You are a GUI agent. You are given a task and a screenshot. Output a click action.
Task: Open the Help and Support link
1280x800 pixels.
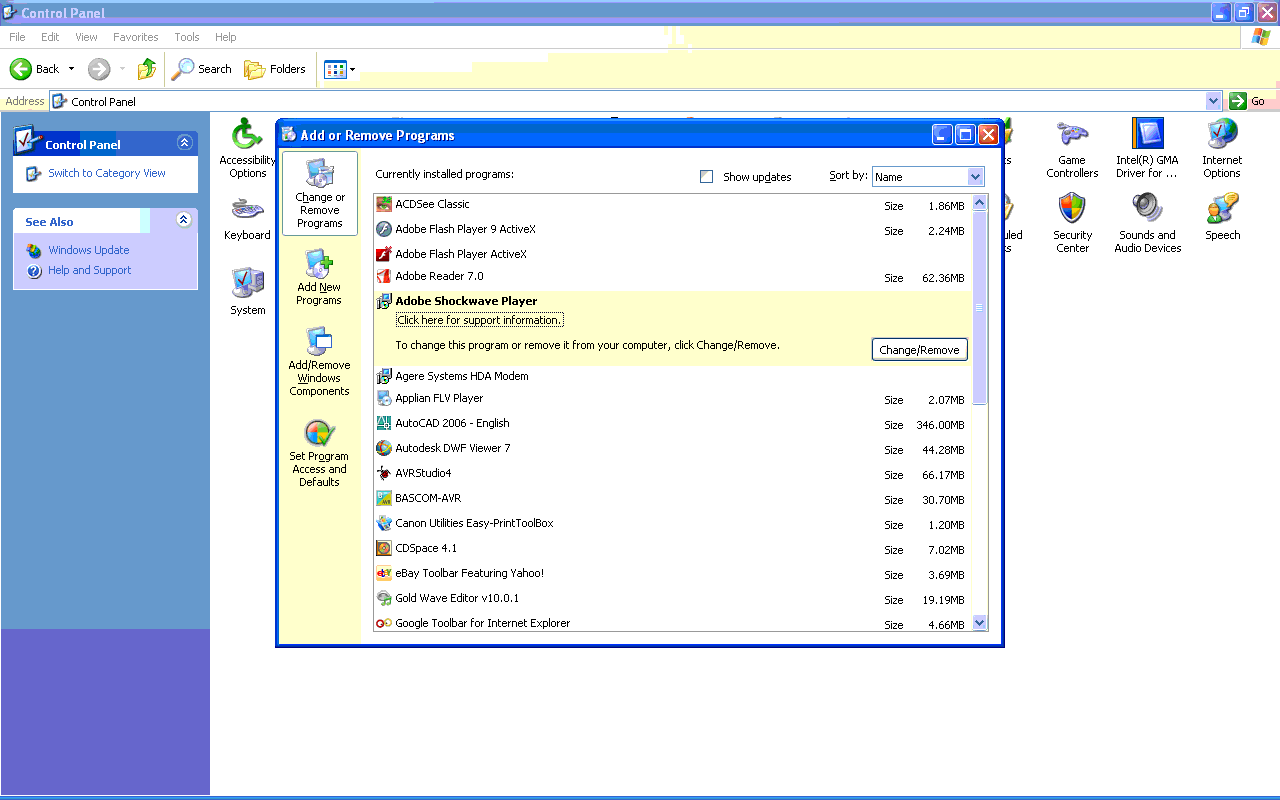tap(90, 270)
